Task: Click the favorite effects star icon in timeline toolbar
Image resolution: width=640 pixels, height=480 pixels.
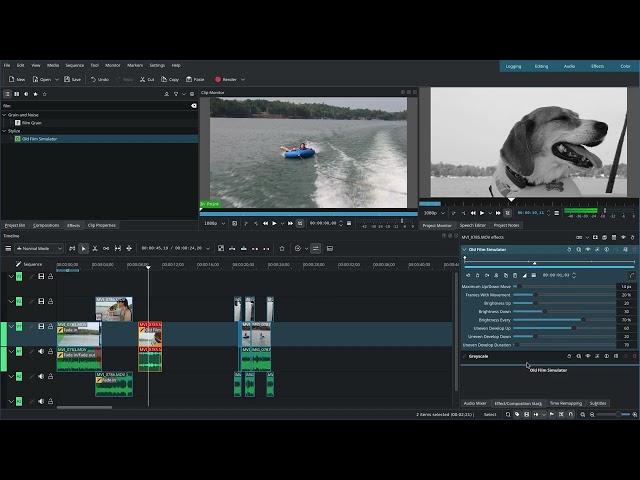Action: (282, 248)
